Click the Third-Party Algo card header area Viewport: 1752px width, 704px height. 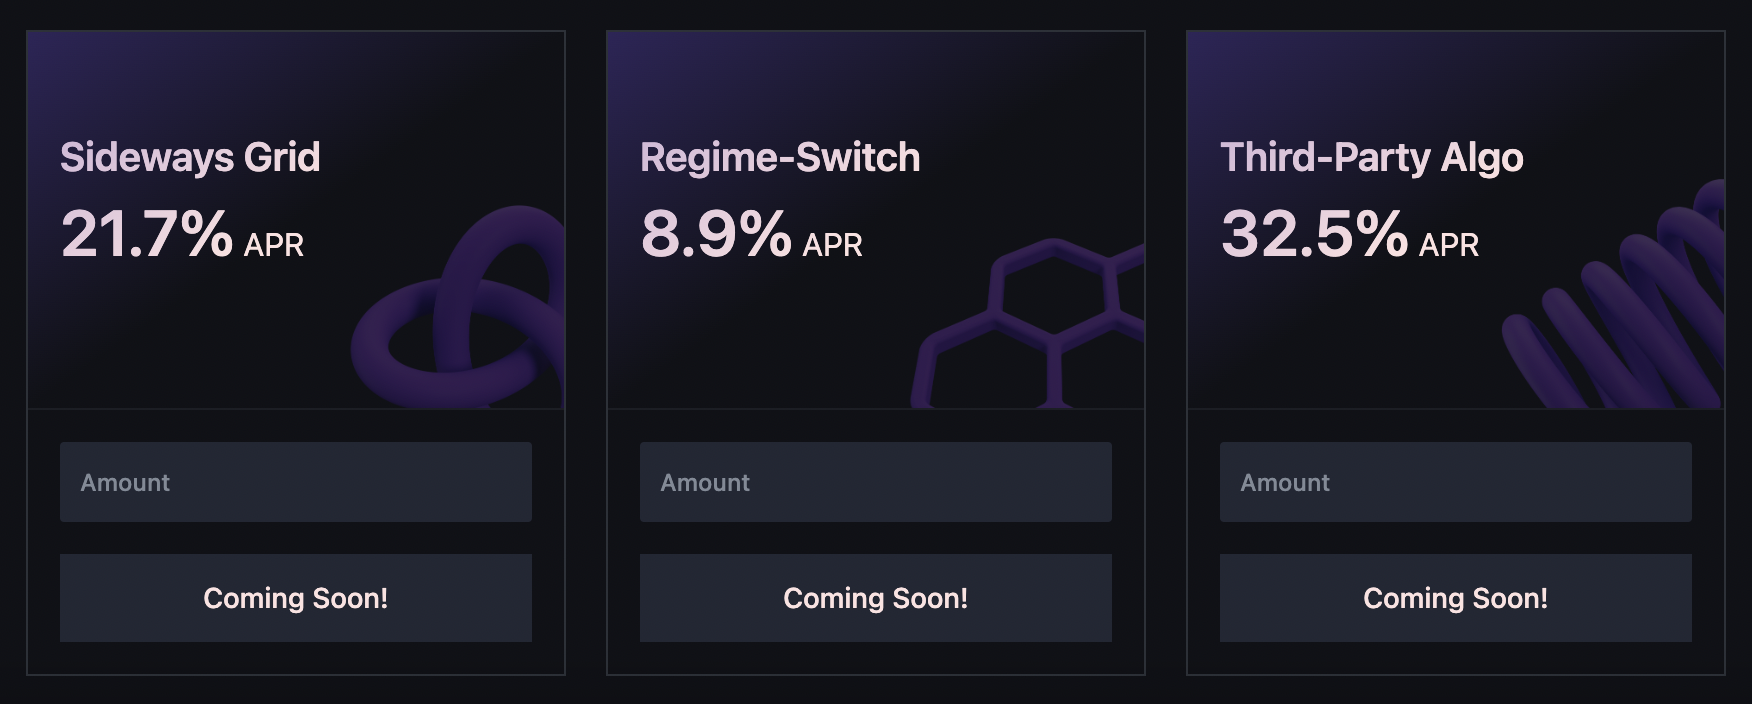(x=1456, y=220)
